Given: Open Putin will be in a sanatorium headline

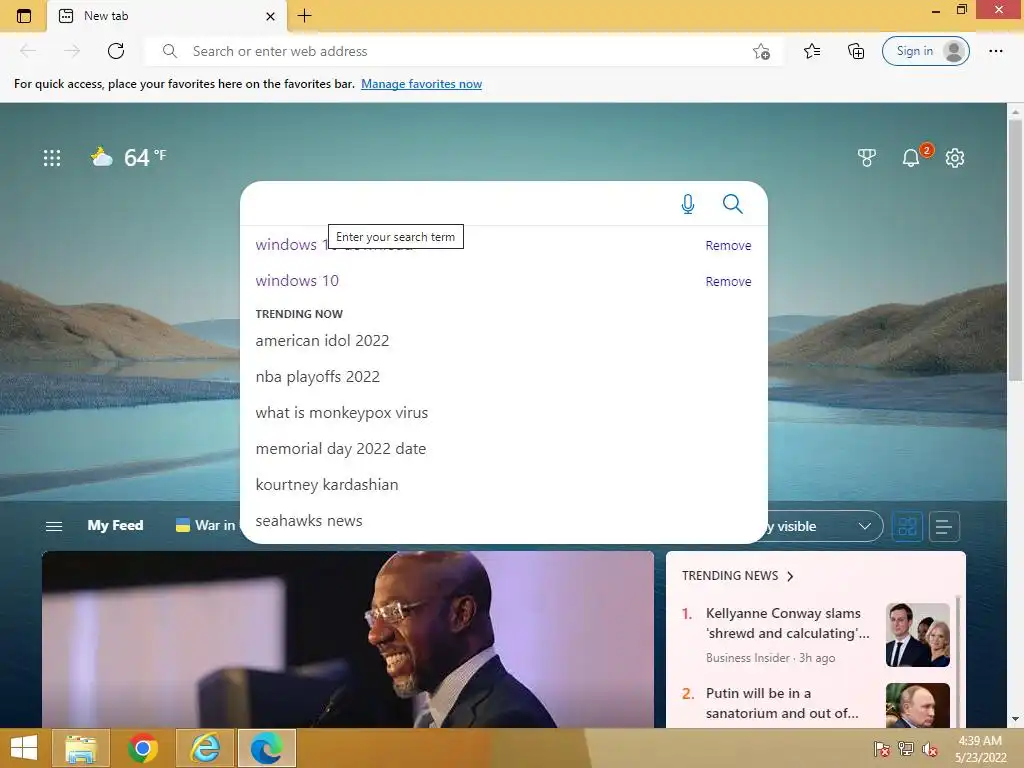Looking at the screenshot, I should tap(782, 703).
